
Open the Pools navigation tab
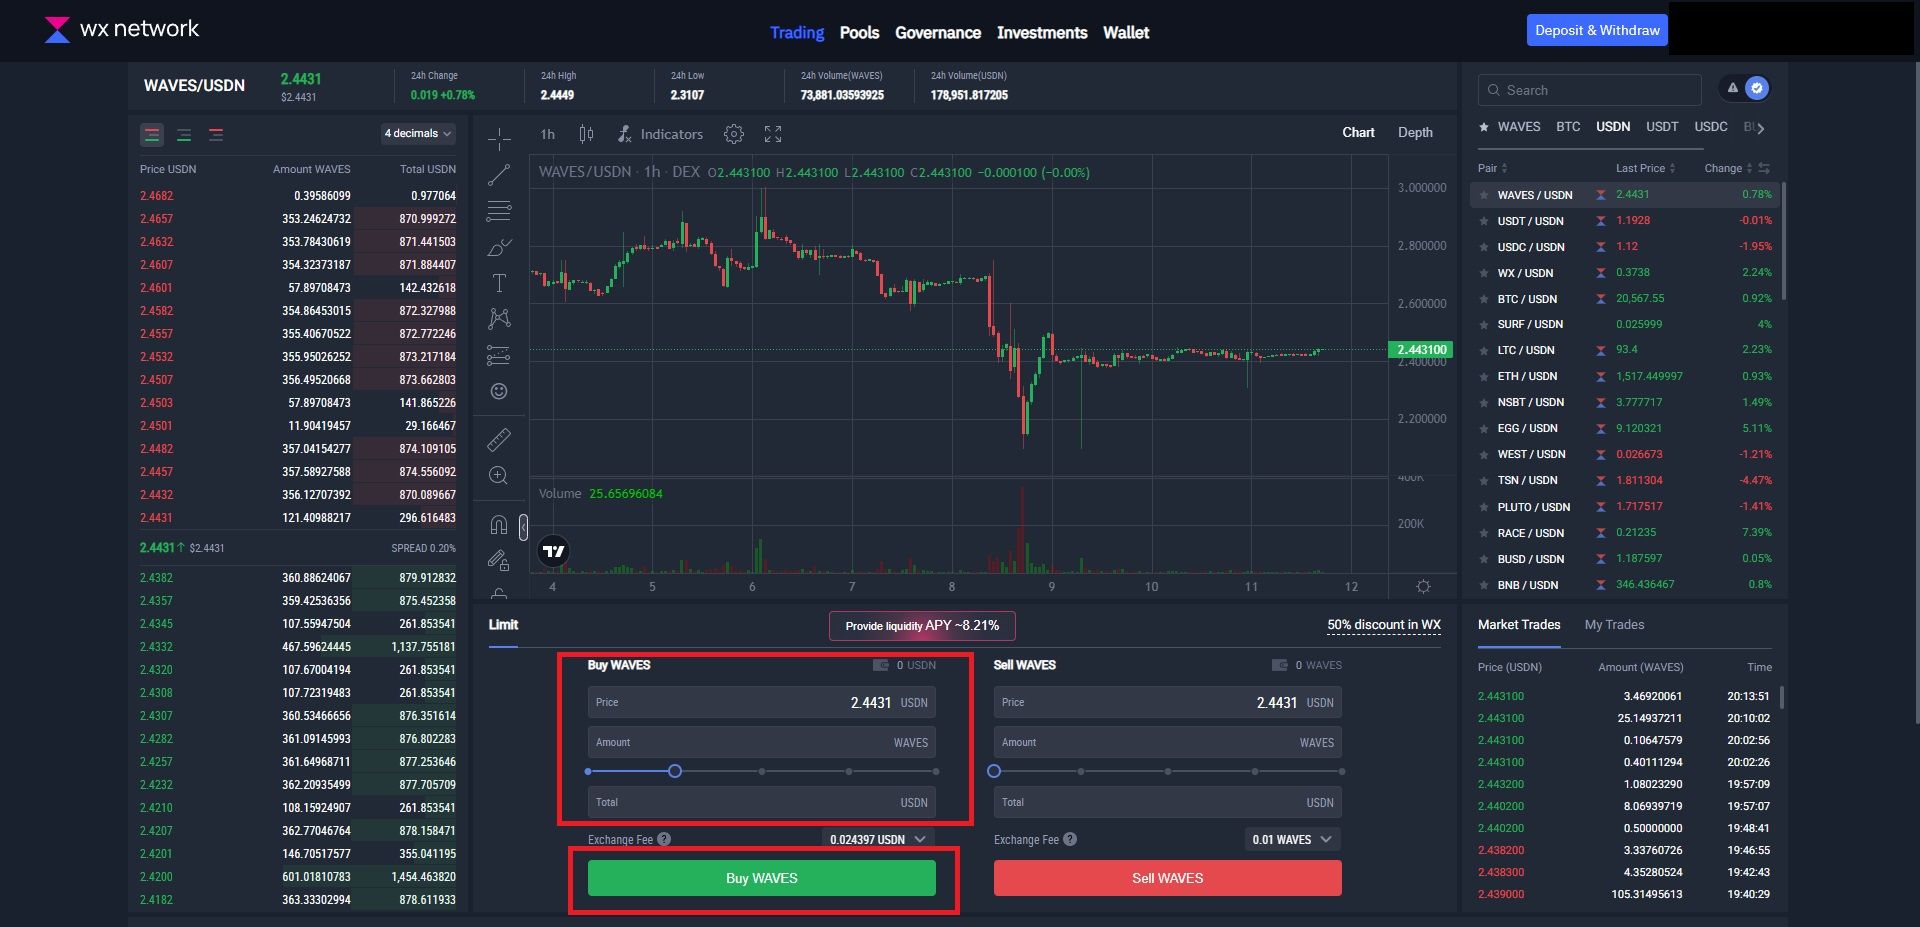859,33
